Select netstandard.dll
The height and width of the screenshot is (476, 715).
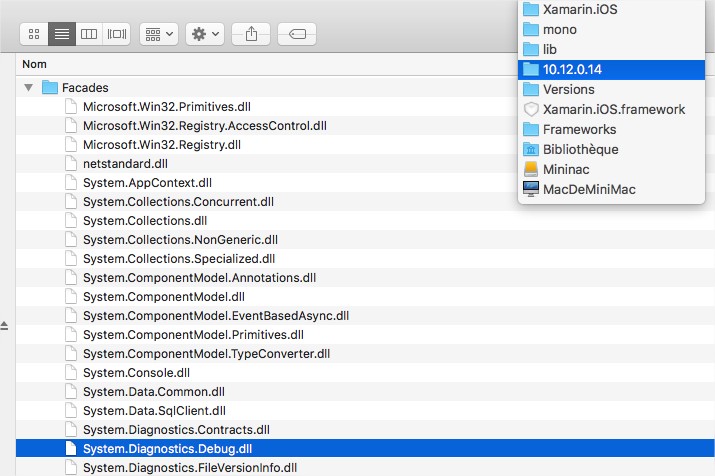(x=125, y=164)
